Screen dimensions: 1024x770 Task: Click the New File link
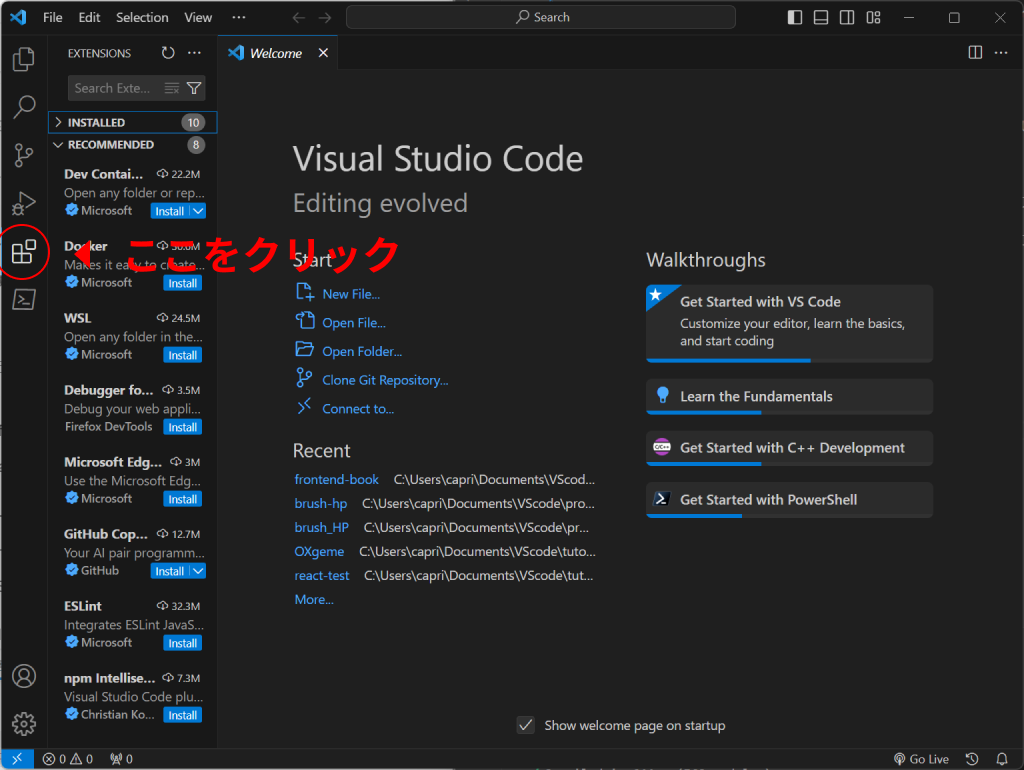coord(351,294)
